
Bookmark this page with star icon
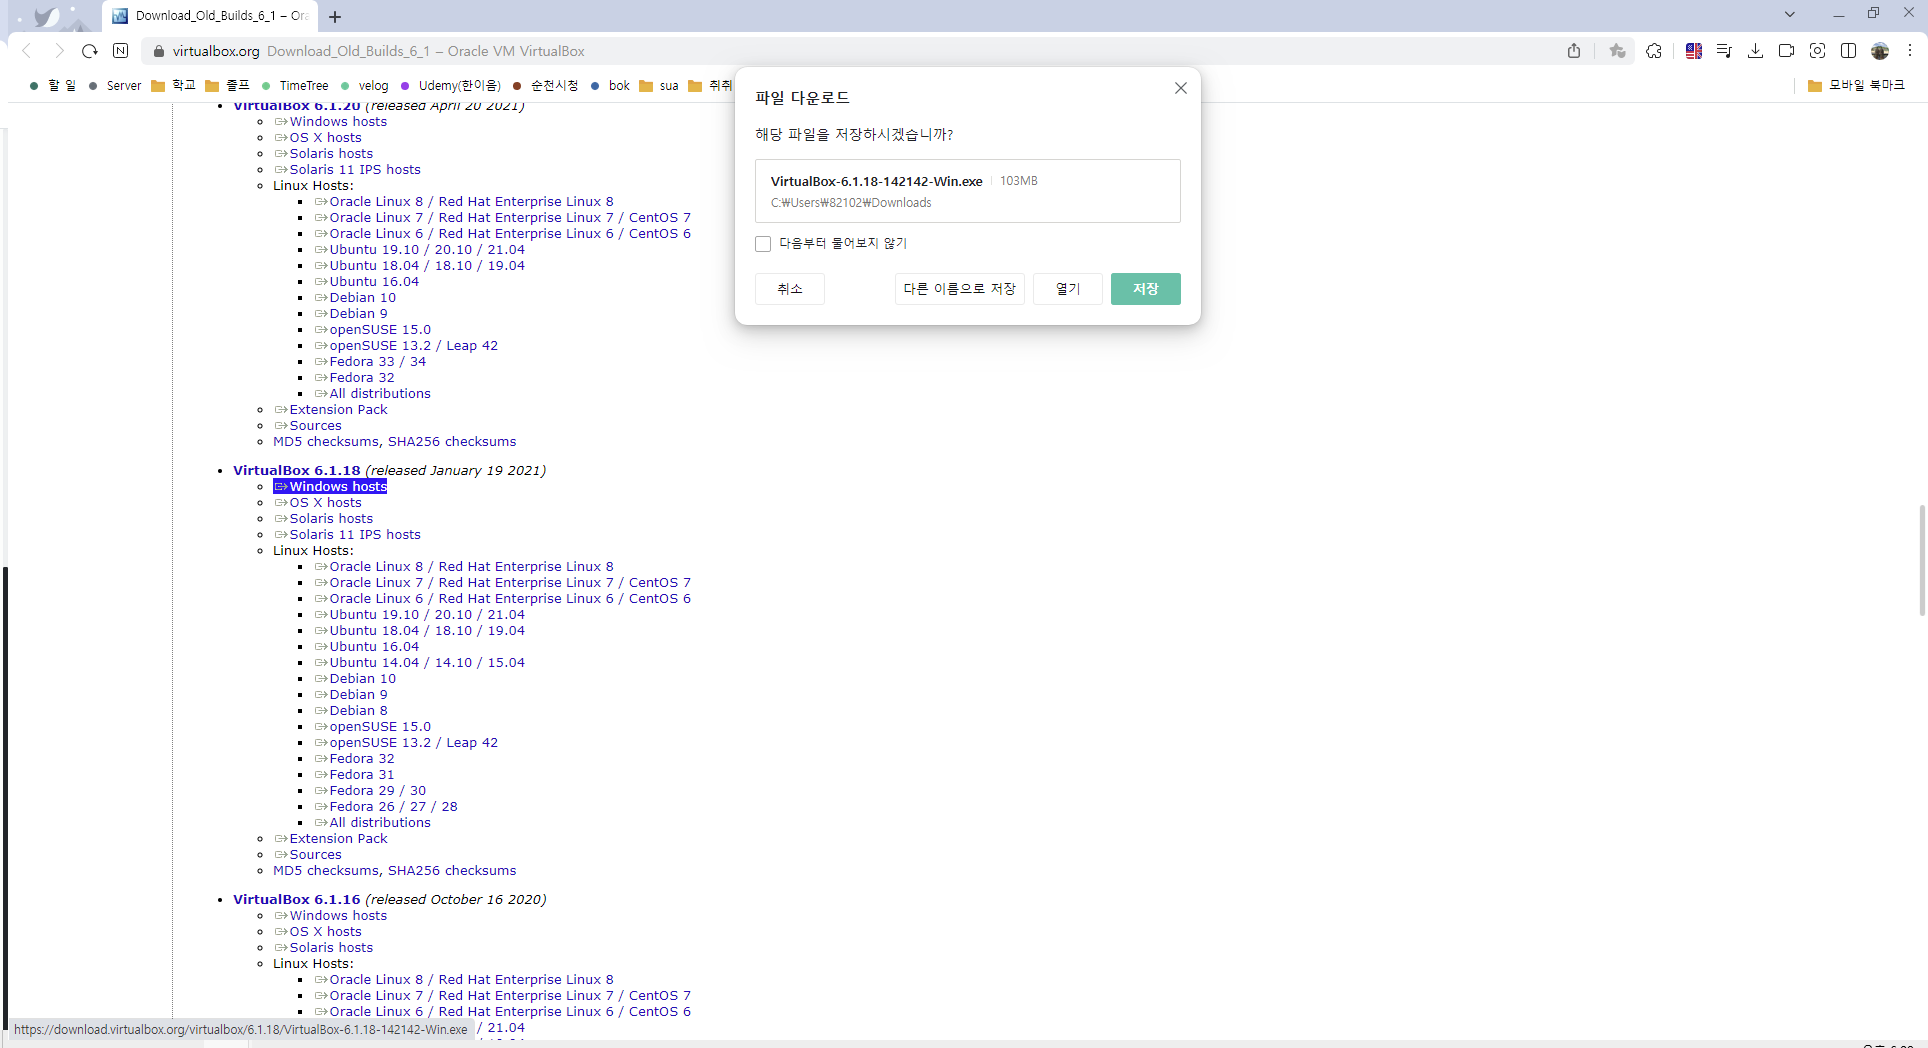coord(1617,51)
